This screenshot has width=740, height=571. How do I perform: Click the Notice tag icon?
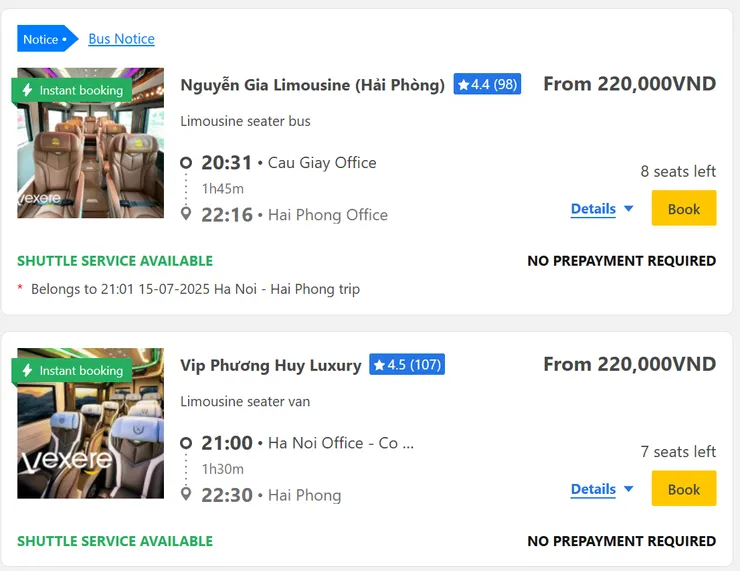(46, 39)
